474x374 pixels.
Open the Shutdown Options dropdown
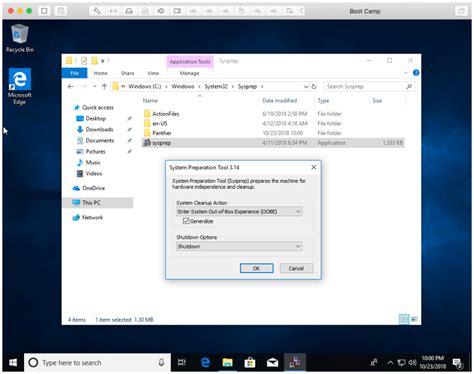(x=239, y=246)
